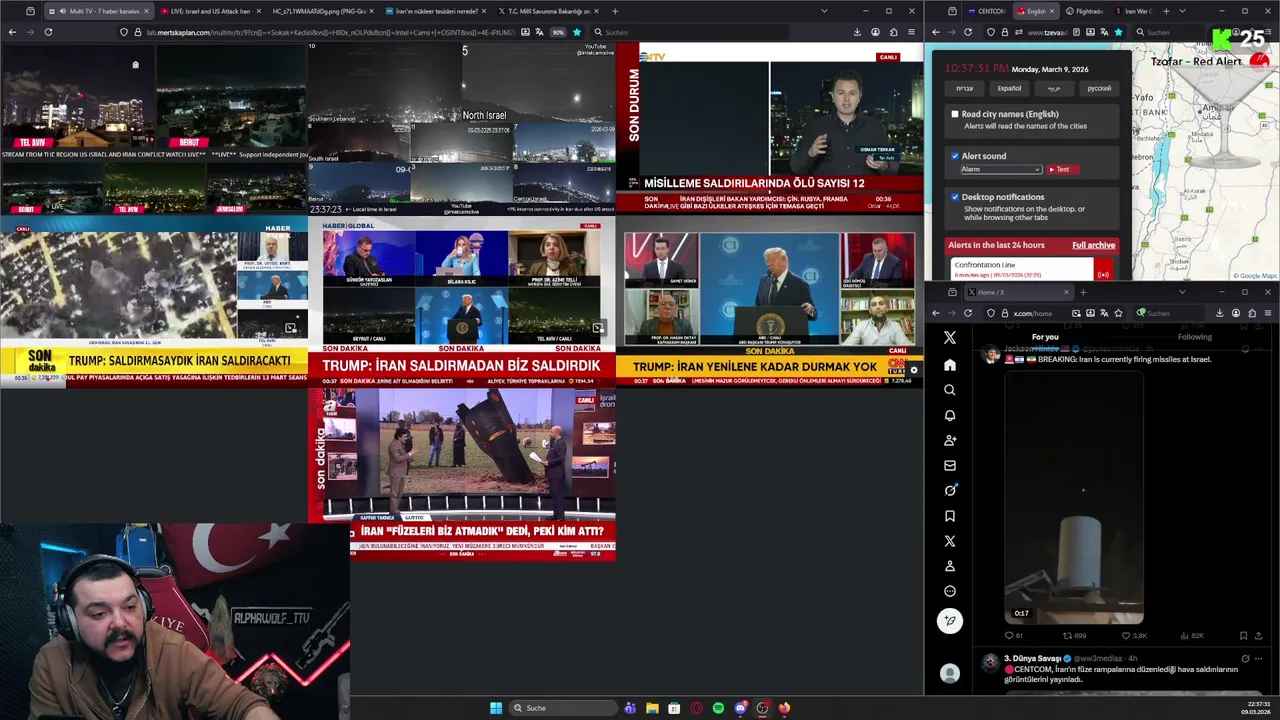Click the X logo atop sidebar
The height and width of the screenshot is (720, 1280).
tap(950, 338)
